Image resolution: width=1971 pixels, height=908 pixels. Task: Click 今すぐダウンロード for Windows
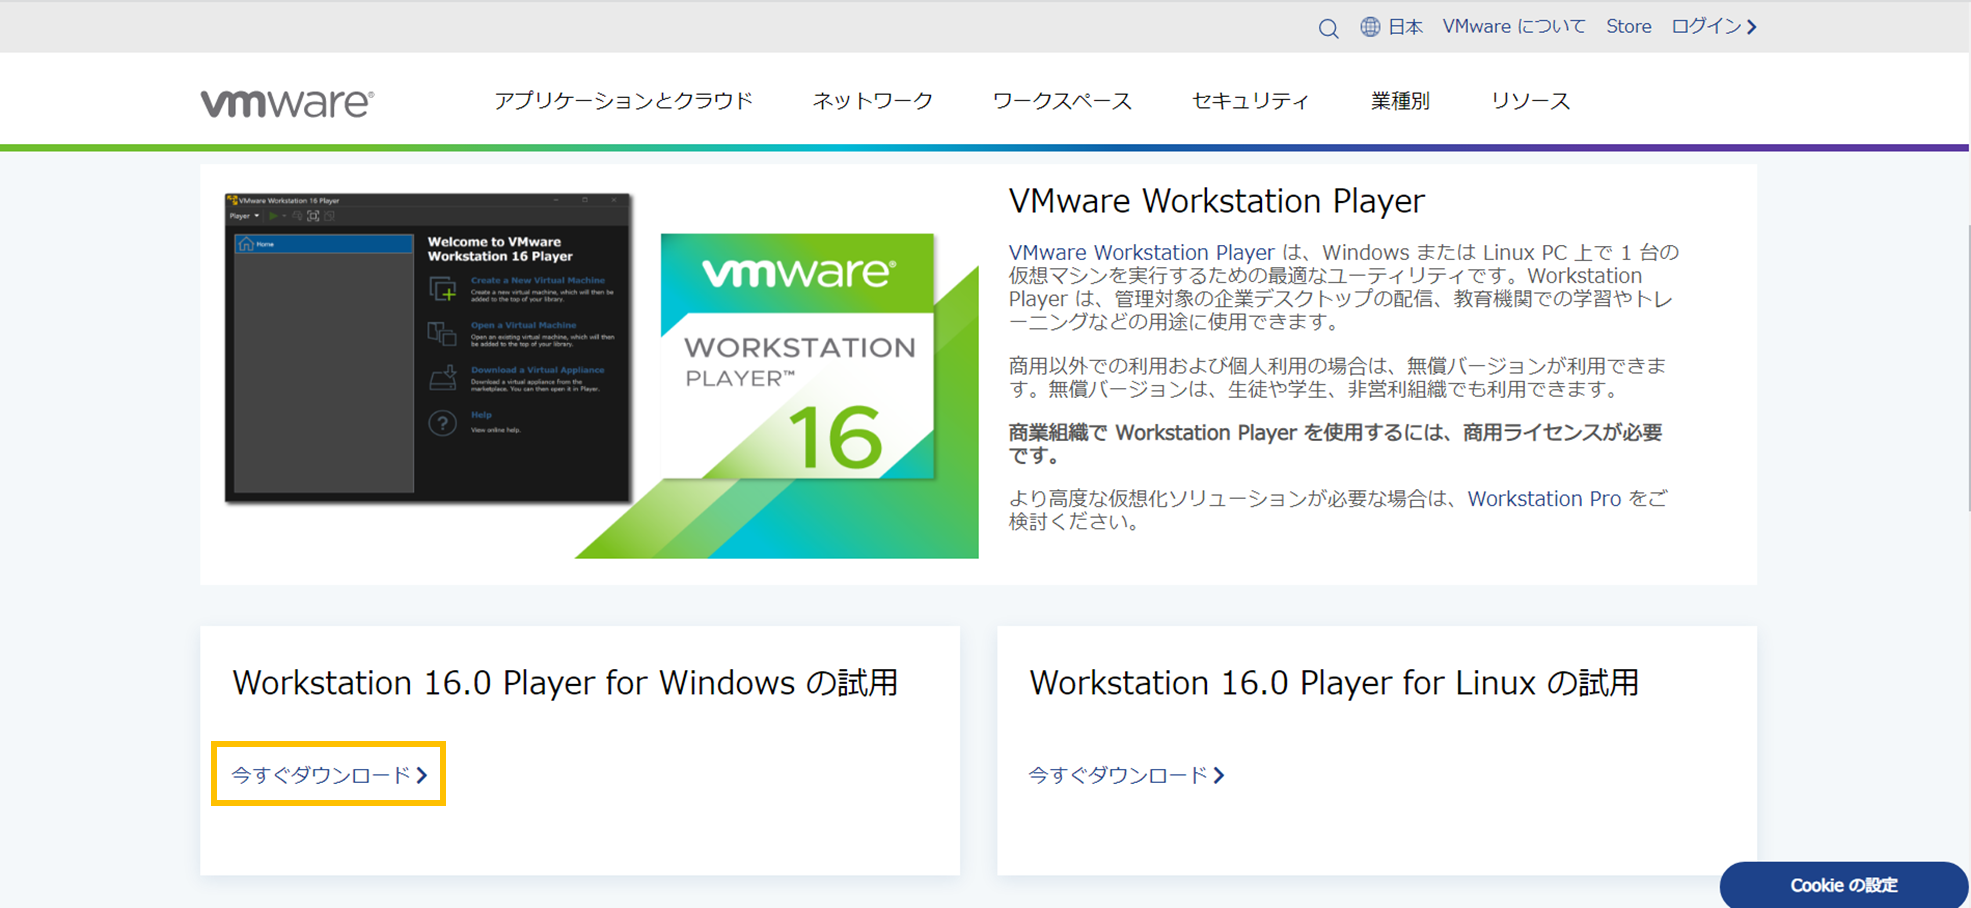329,775
